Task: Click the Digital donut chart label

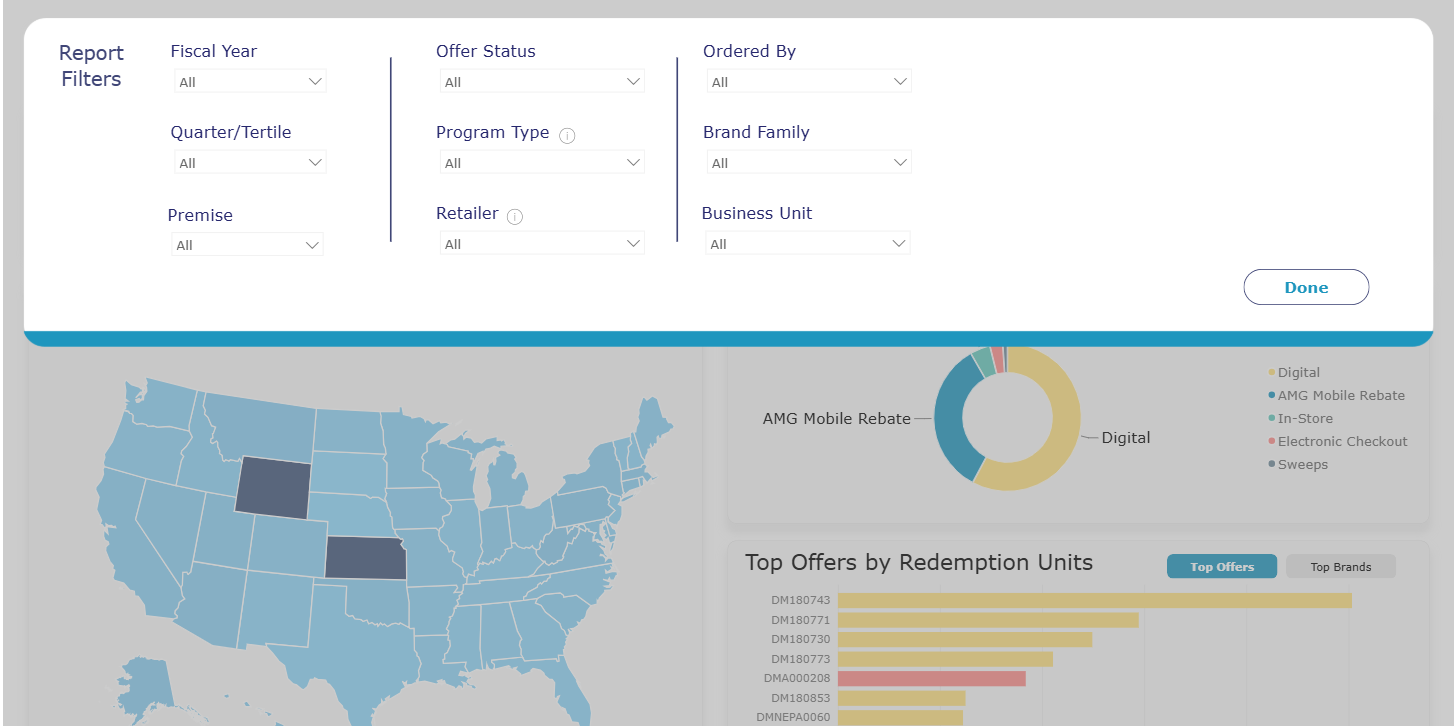Action: [x=1126, y=438]
